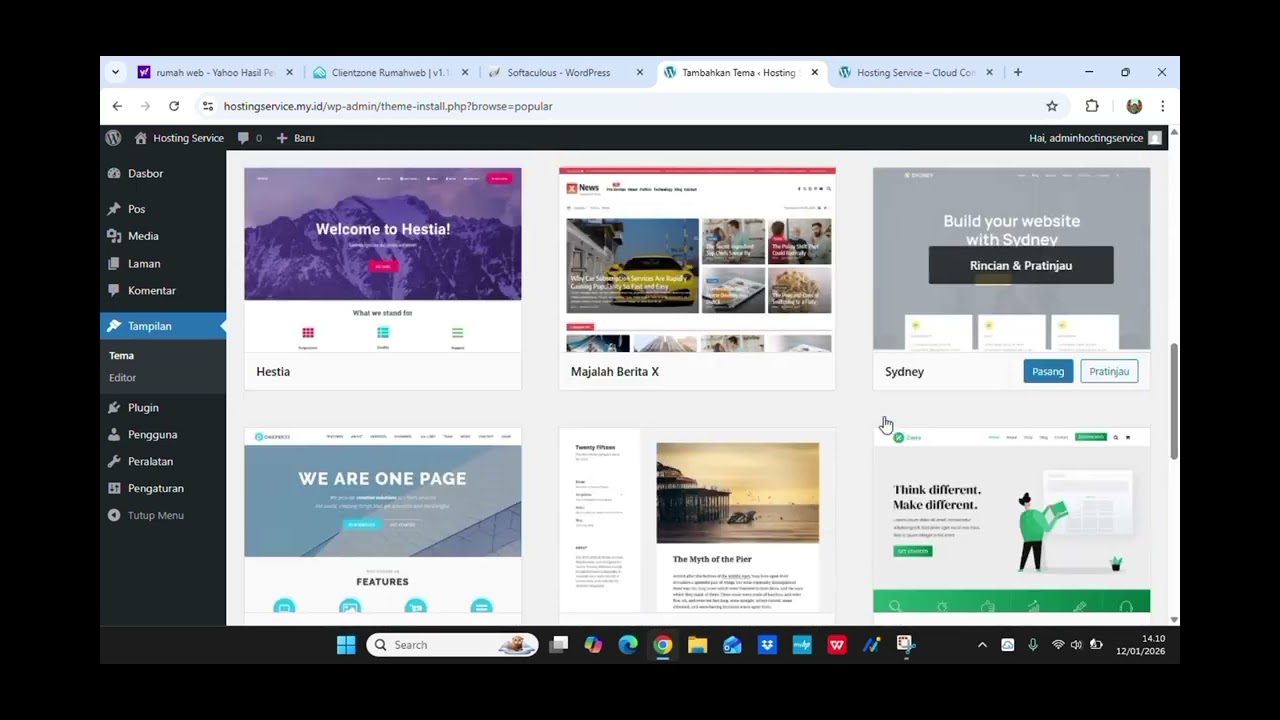The image size is (1280, 720).
Task: View site information icon in address bar
Action: click(x=207, y=106)
